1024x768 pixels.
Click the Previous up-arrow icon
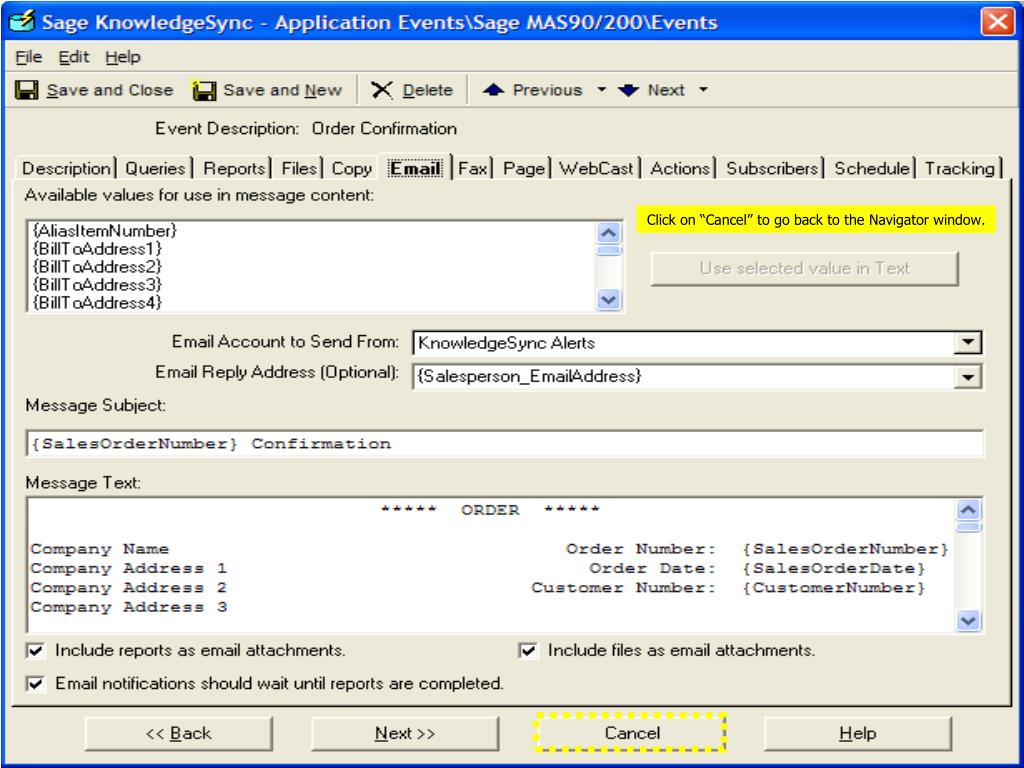tap(493, 90)
